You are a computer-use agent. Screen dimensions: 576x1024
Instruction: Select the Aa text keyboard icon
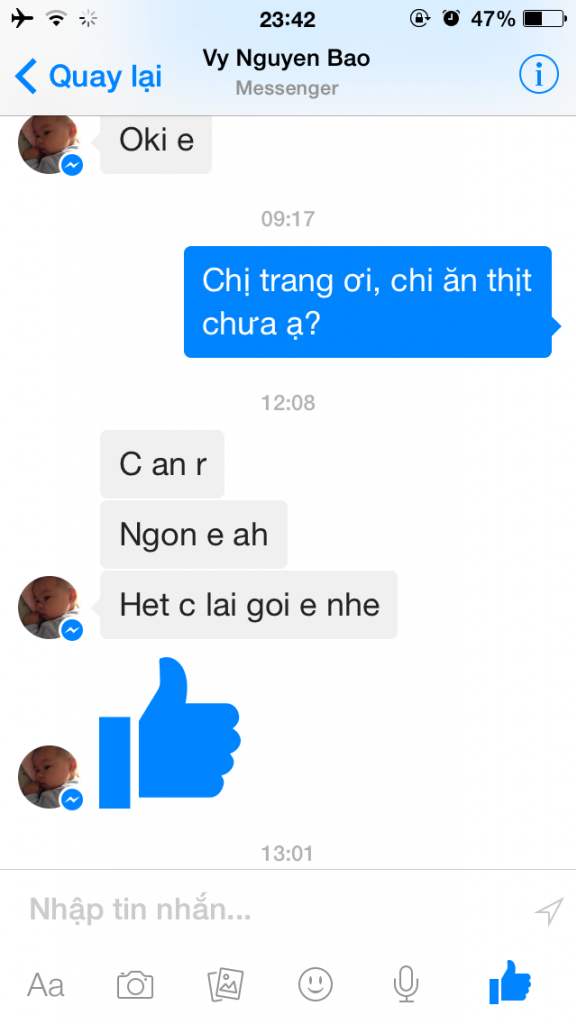click(46, 985)
